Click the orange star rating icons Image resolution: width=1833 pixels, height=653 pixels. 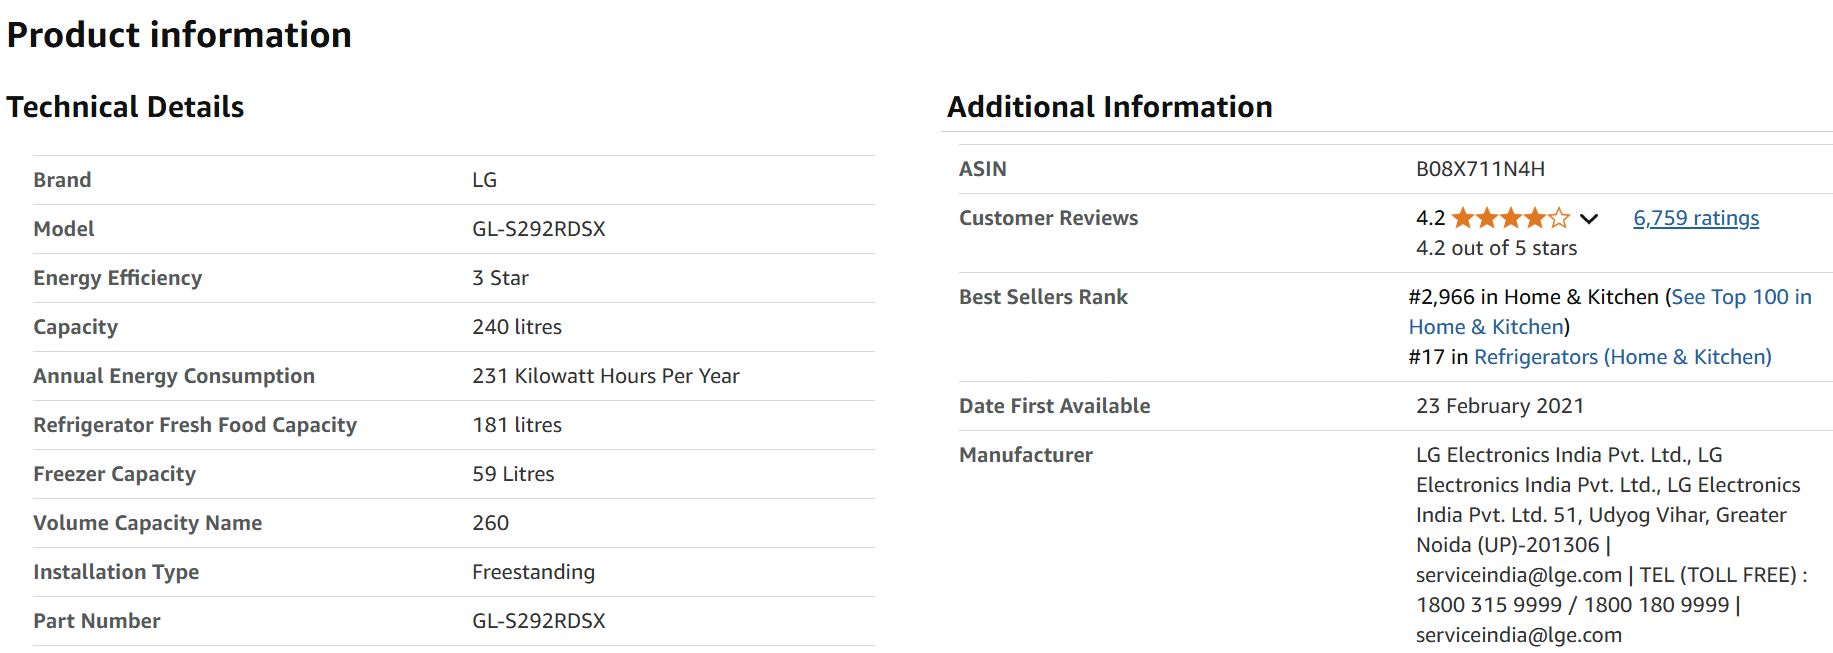pyautogui.click(x=1510, y=218)
